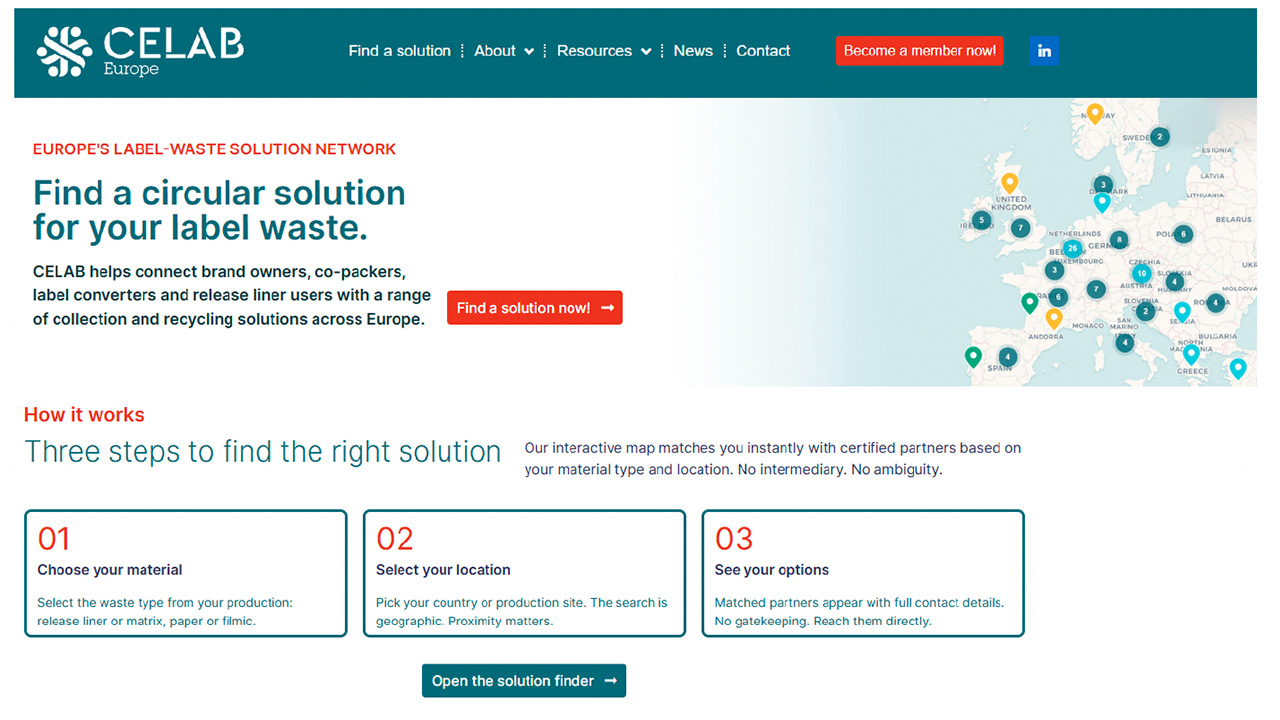Expand the About dropdown chevron
Image resolution: width=1280 pixels, height=720 pixels.
tap(529, 52)
